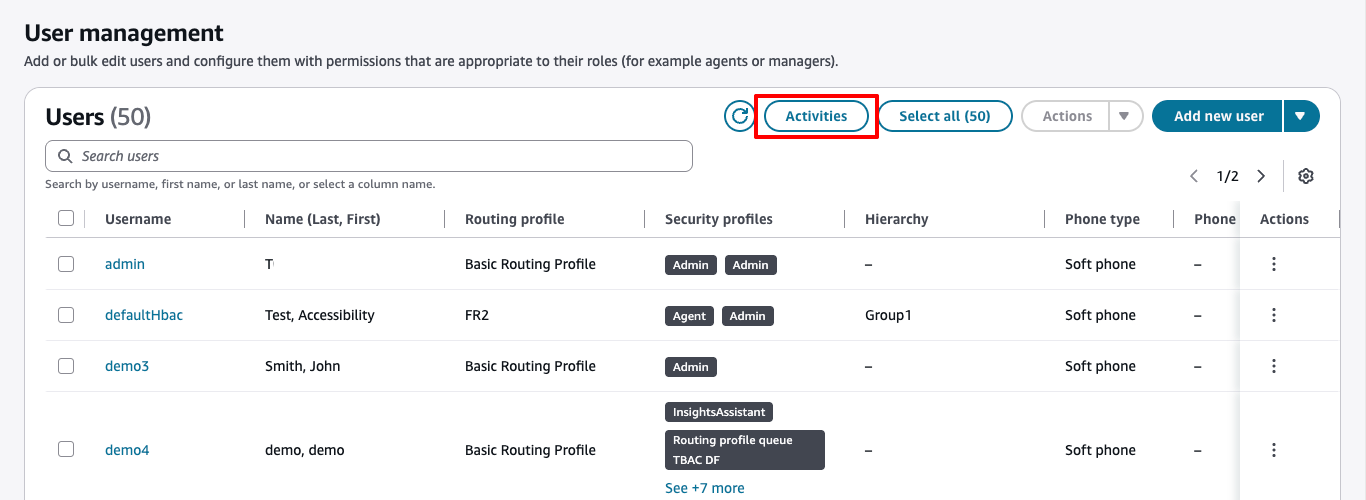The image size is (1366, 500).
Task: Check the box for admin user
Action: click(x=66, y=264)
